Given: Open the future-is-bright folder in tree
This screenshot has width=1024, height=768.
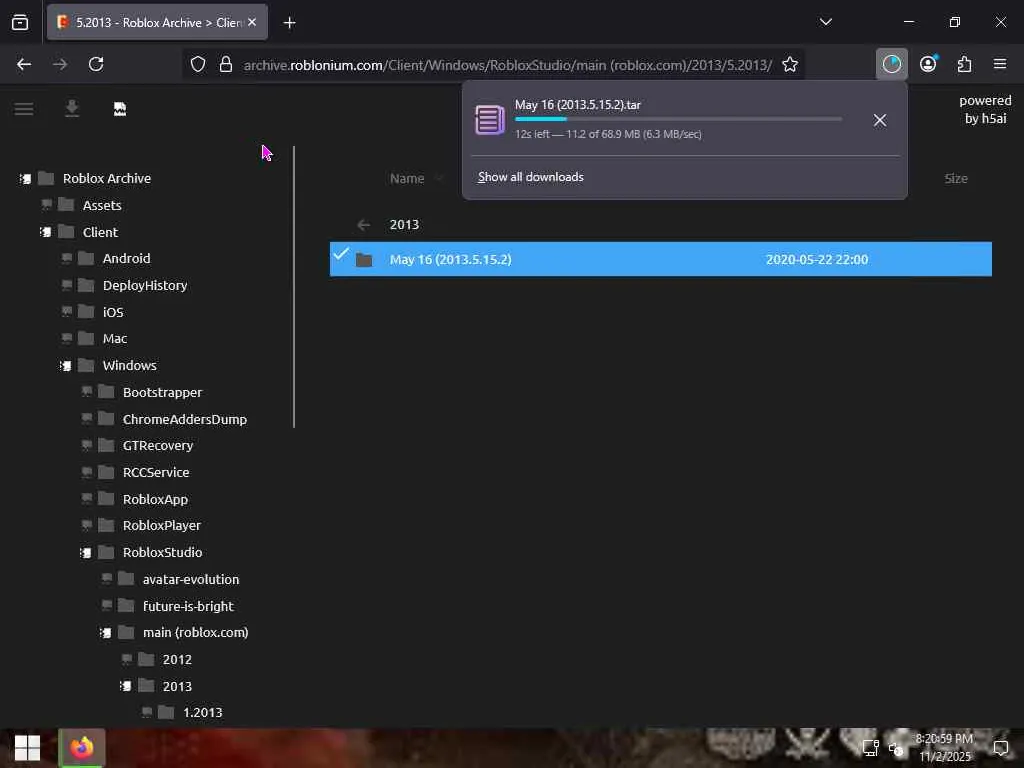Looking at the screenshot, I should tap(188, 606).
